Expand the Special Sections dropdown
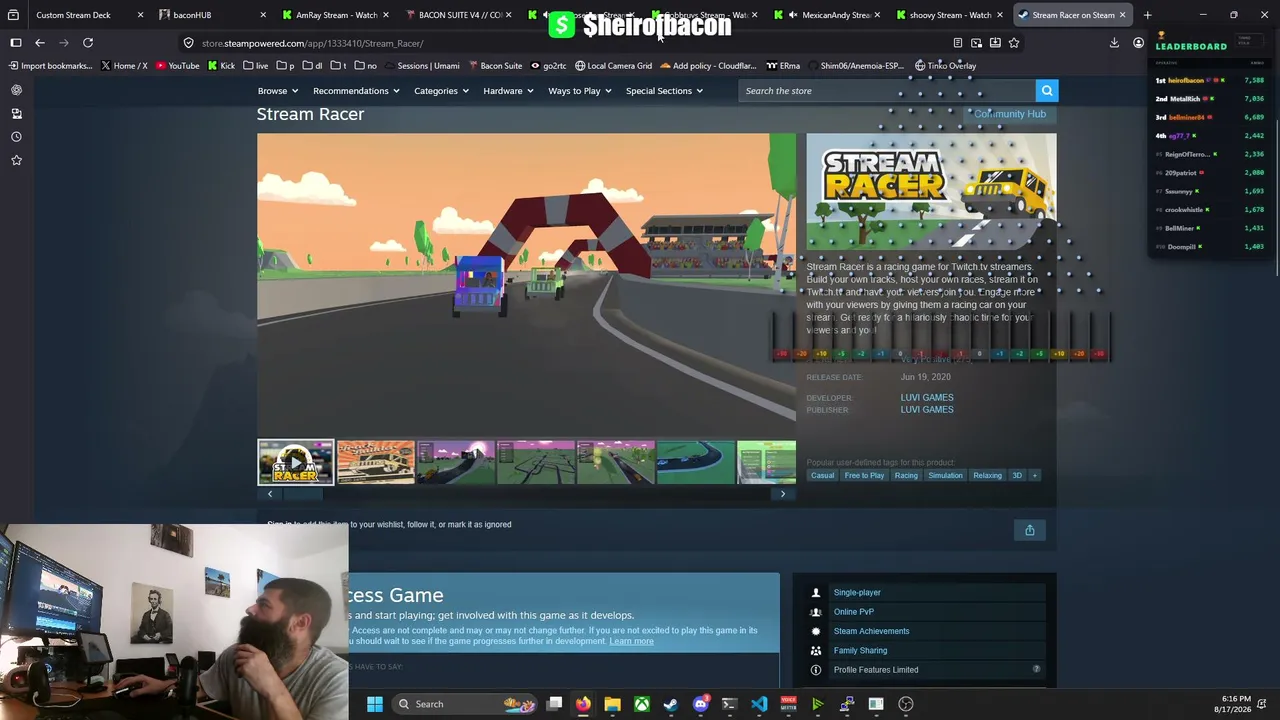 pos(664,91)
